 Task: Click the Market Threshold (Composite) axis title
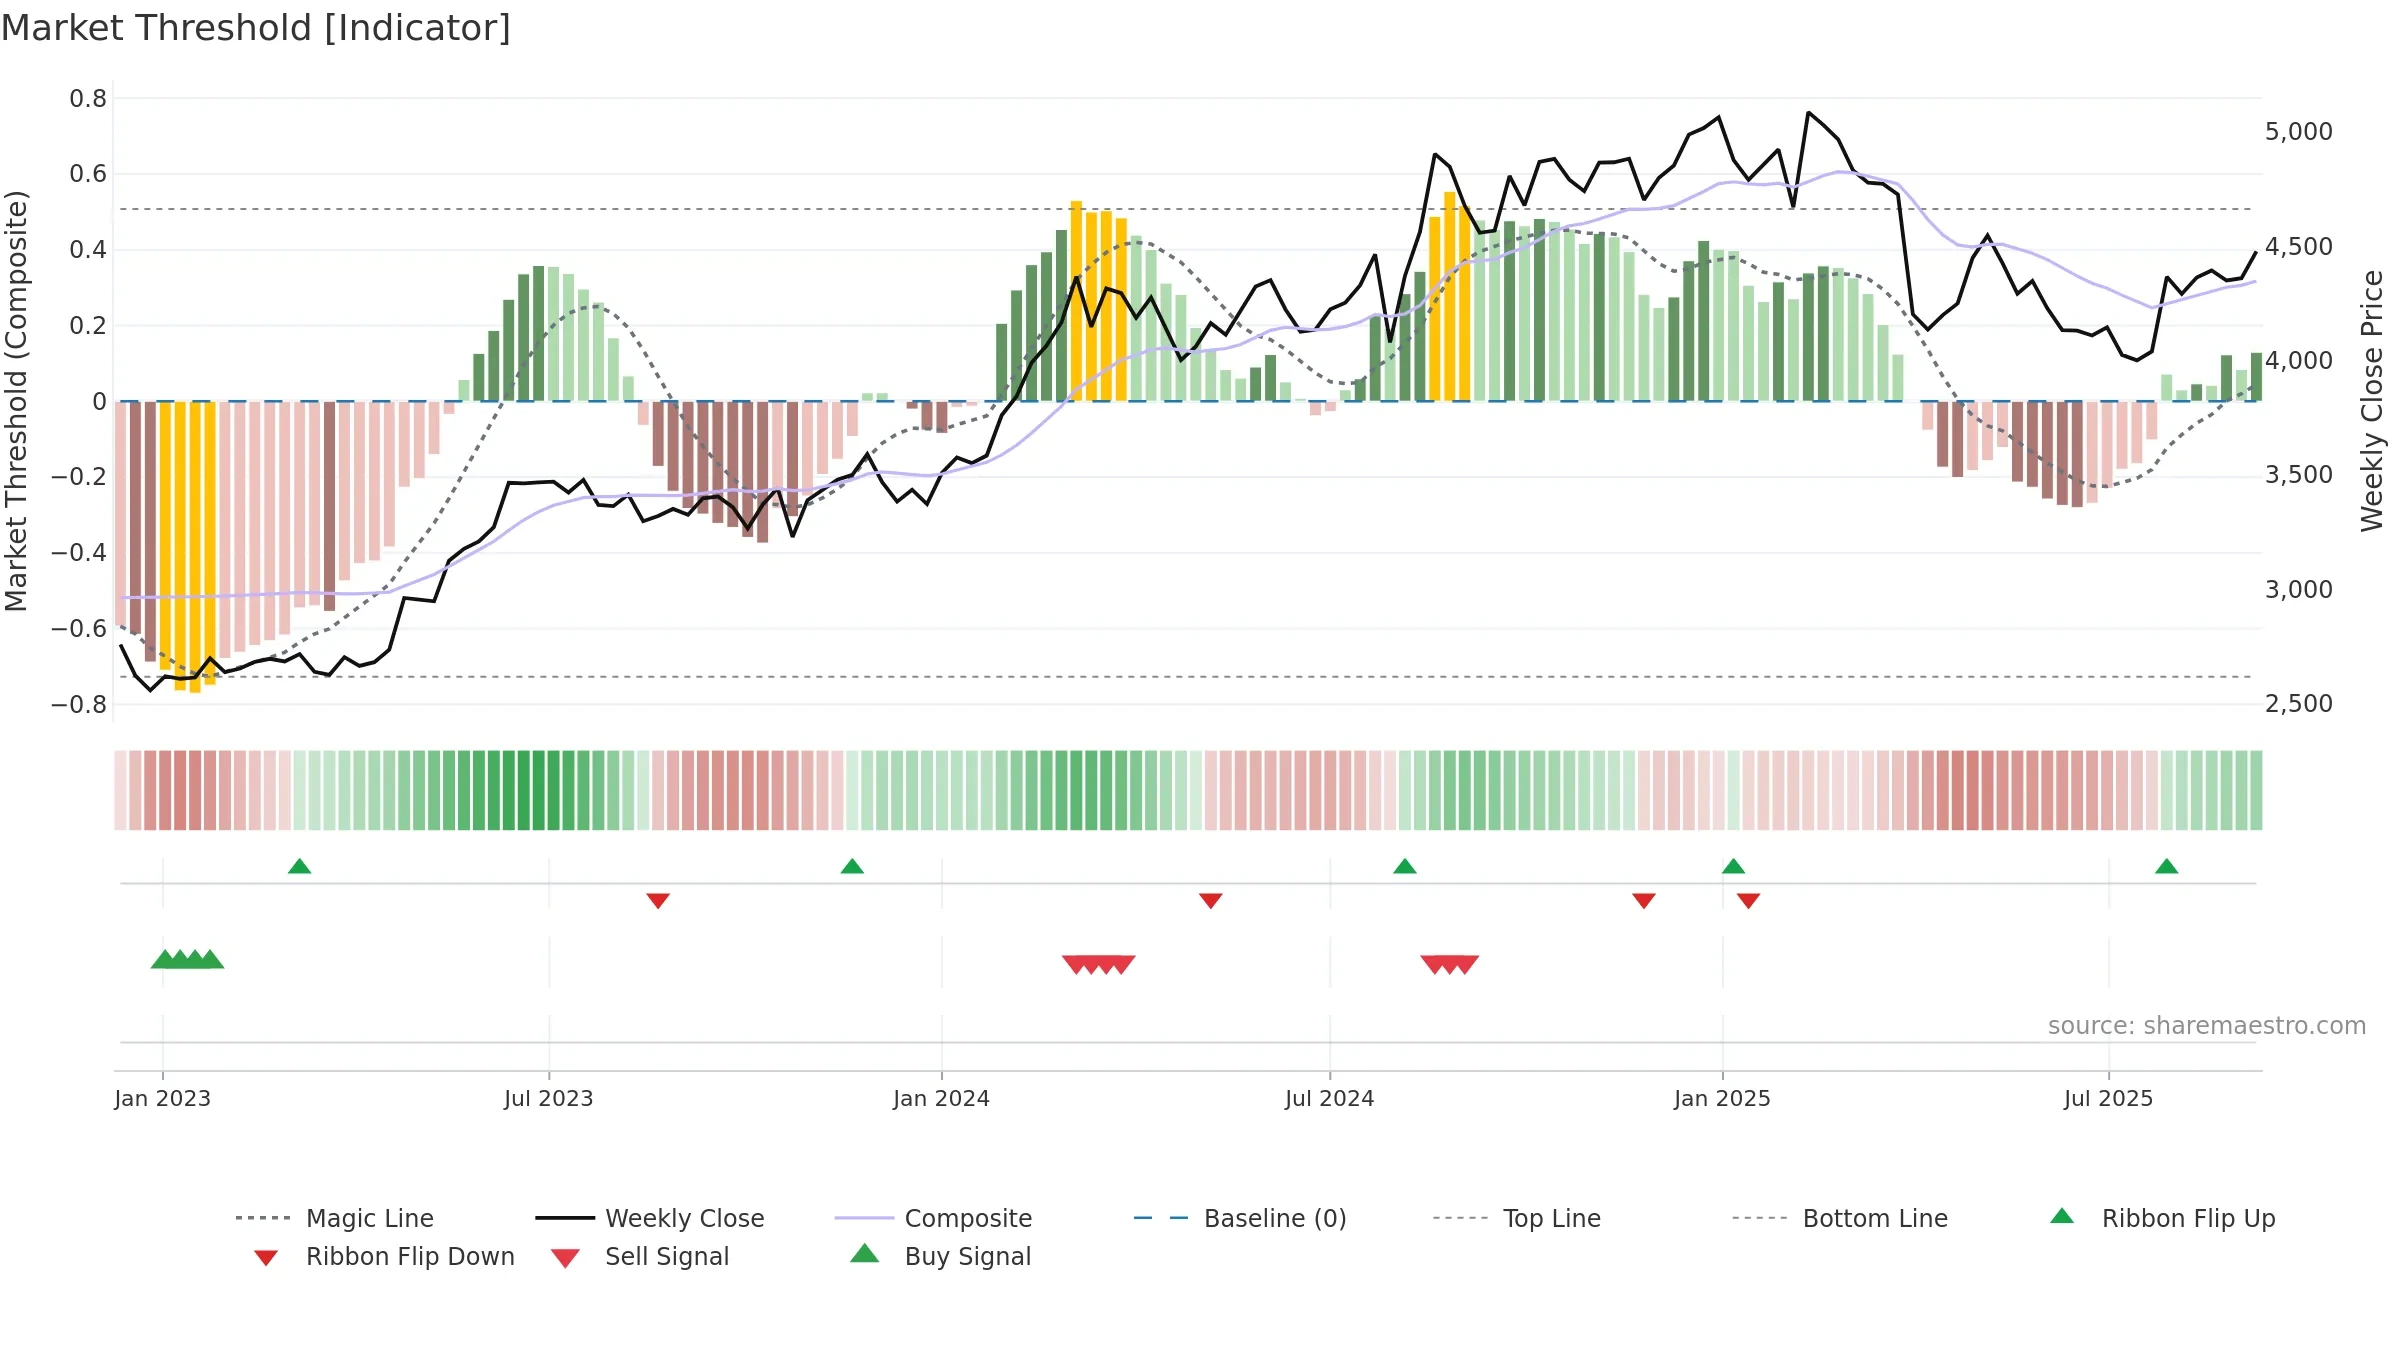pos(17,401)
